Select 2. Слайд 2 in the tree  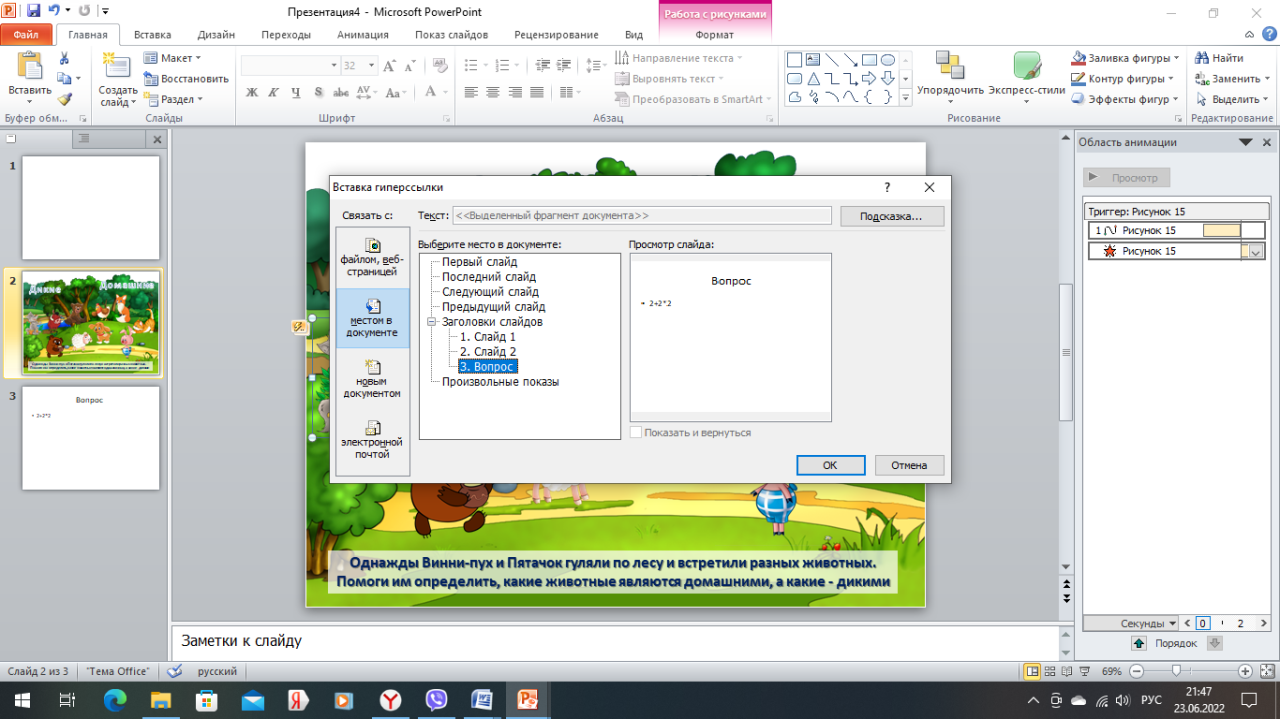pyautogui.click(x=488, y=352)
